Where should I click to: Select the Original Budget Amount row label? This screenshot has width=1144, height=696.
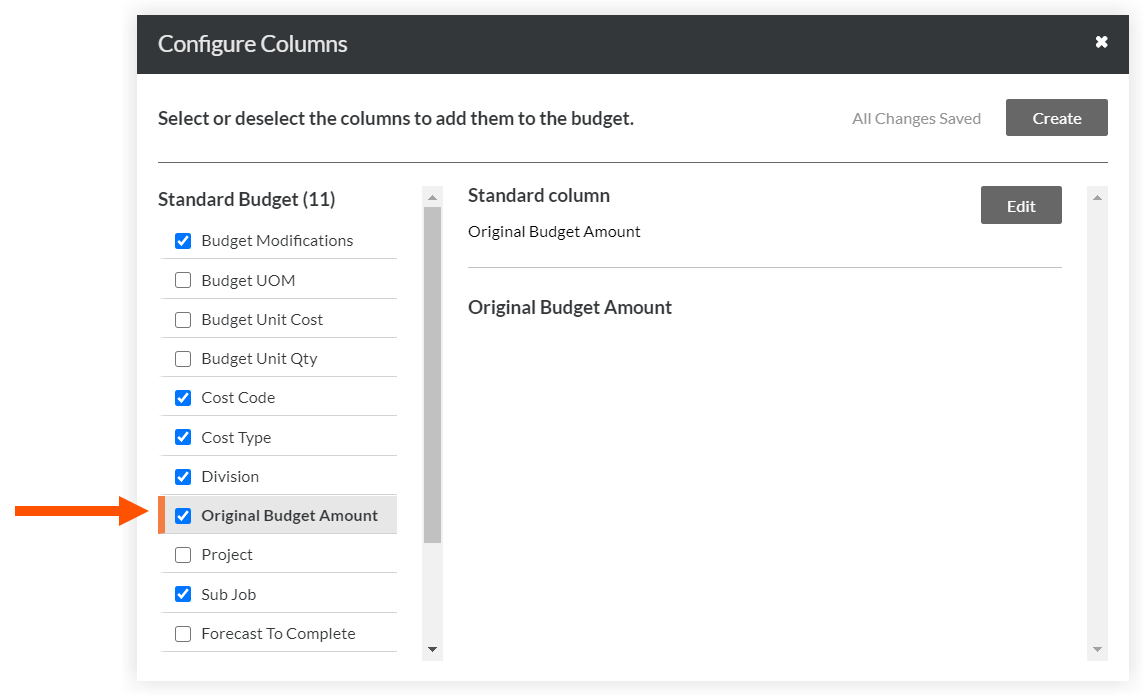tap(290, 516)
